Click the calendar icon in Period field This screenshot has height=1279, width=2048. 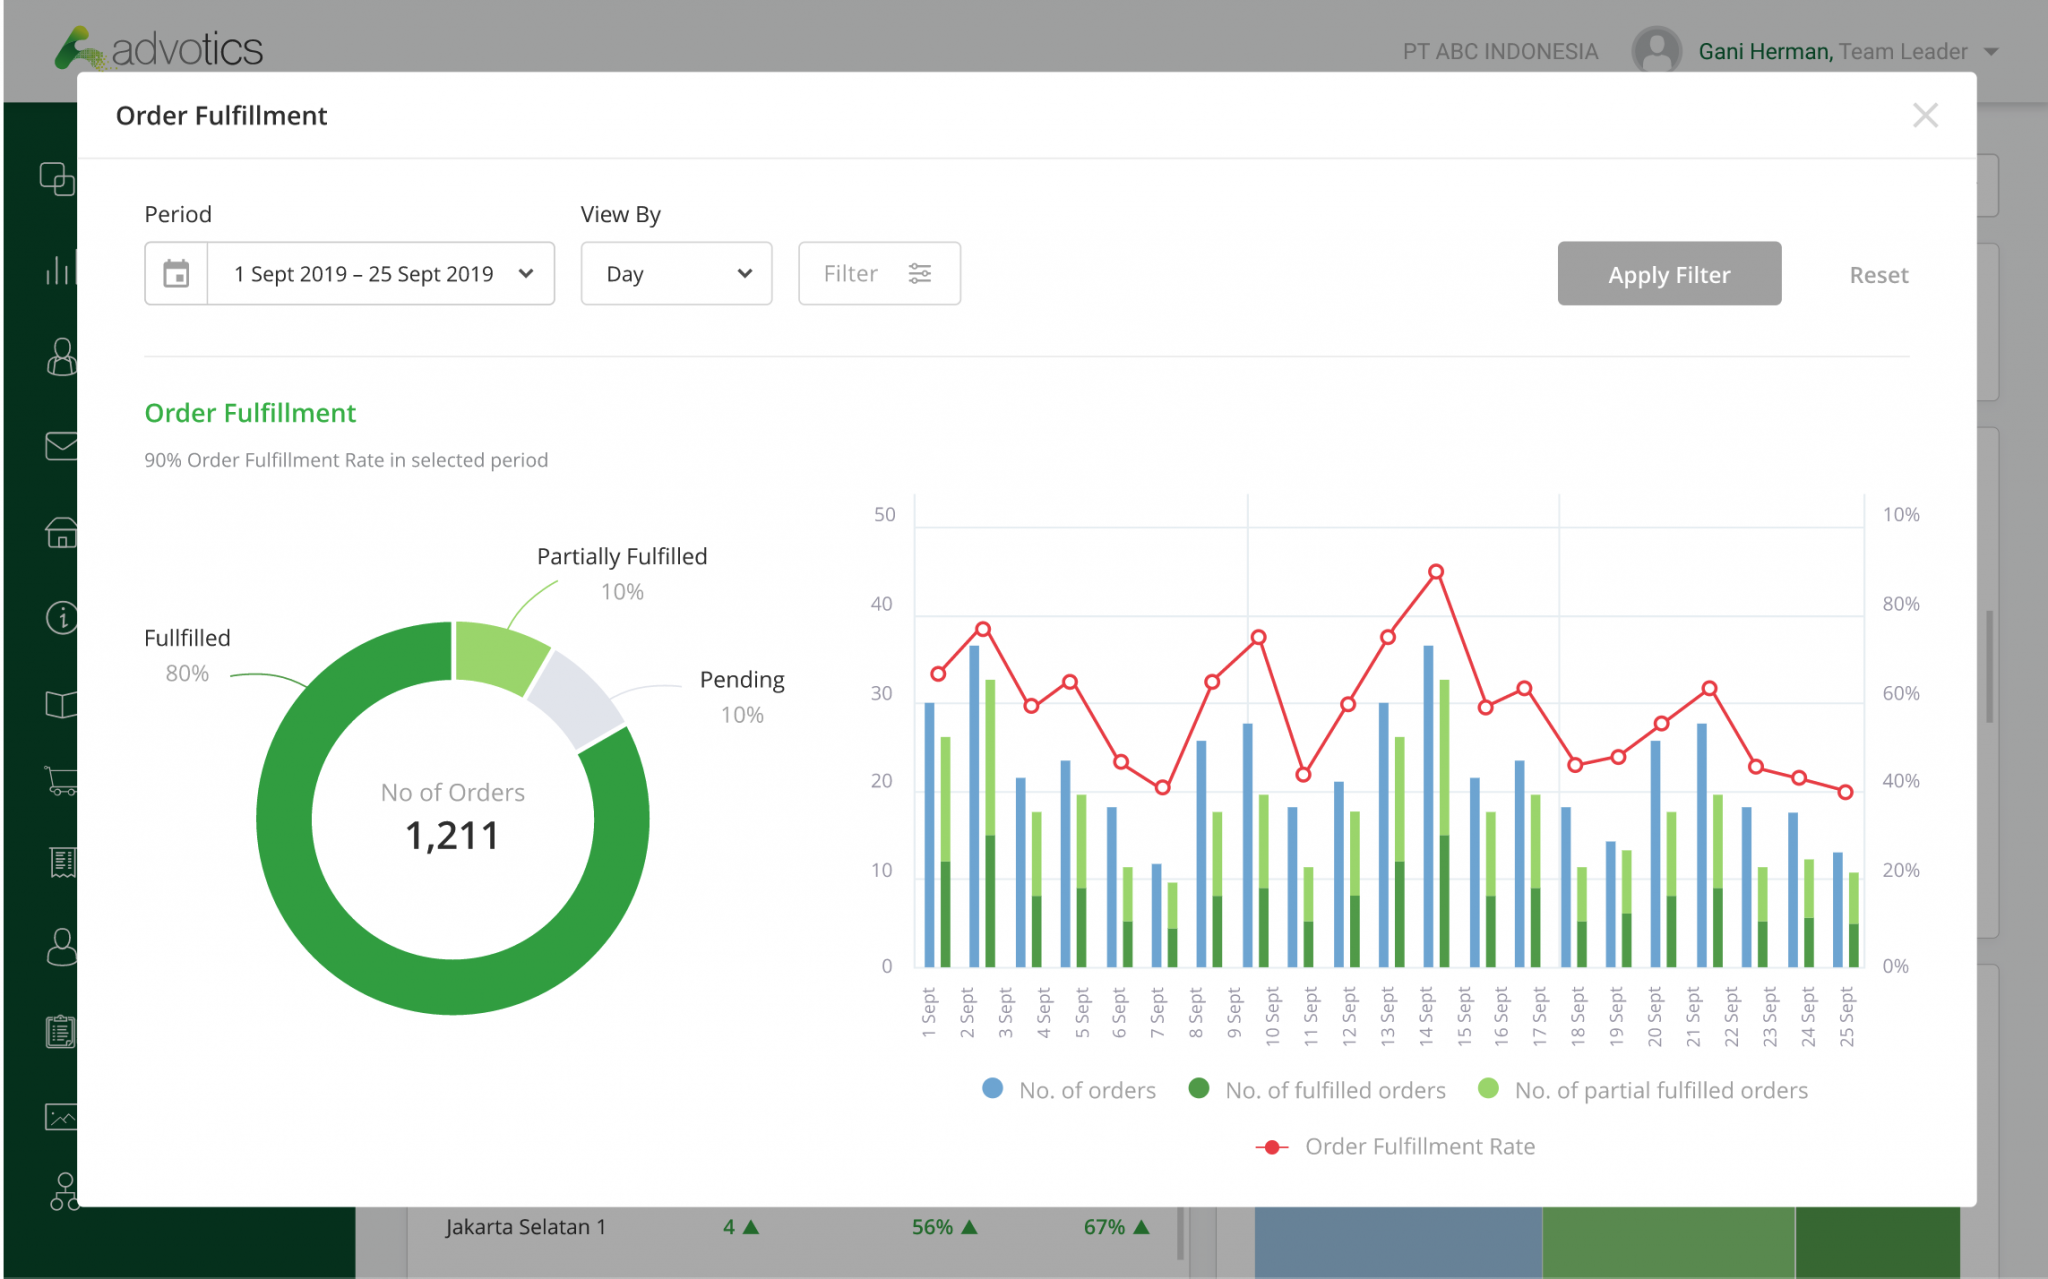176,274
